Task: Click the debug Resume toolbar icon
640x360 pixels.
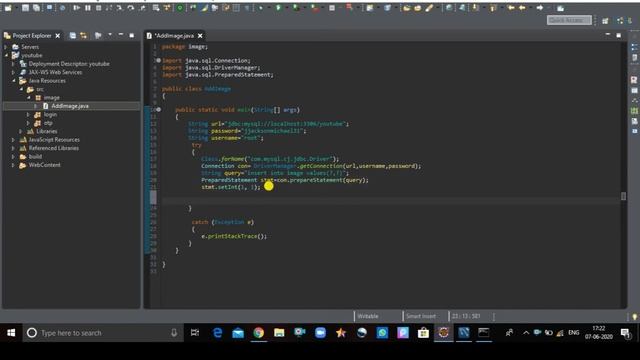Action: [77, 8]
